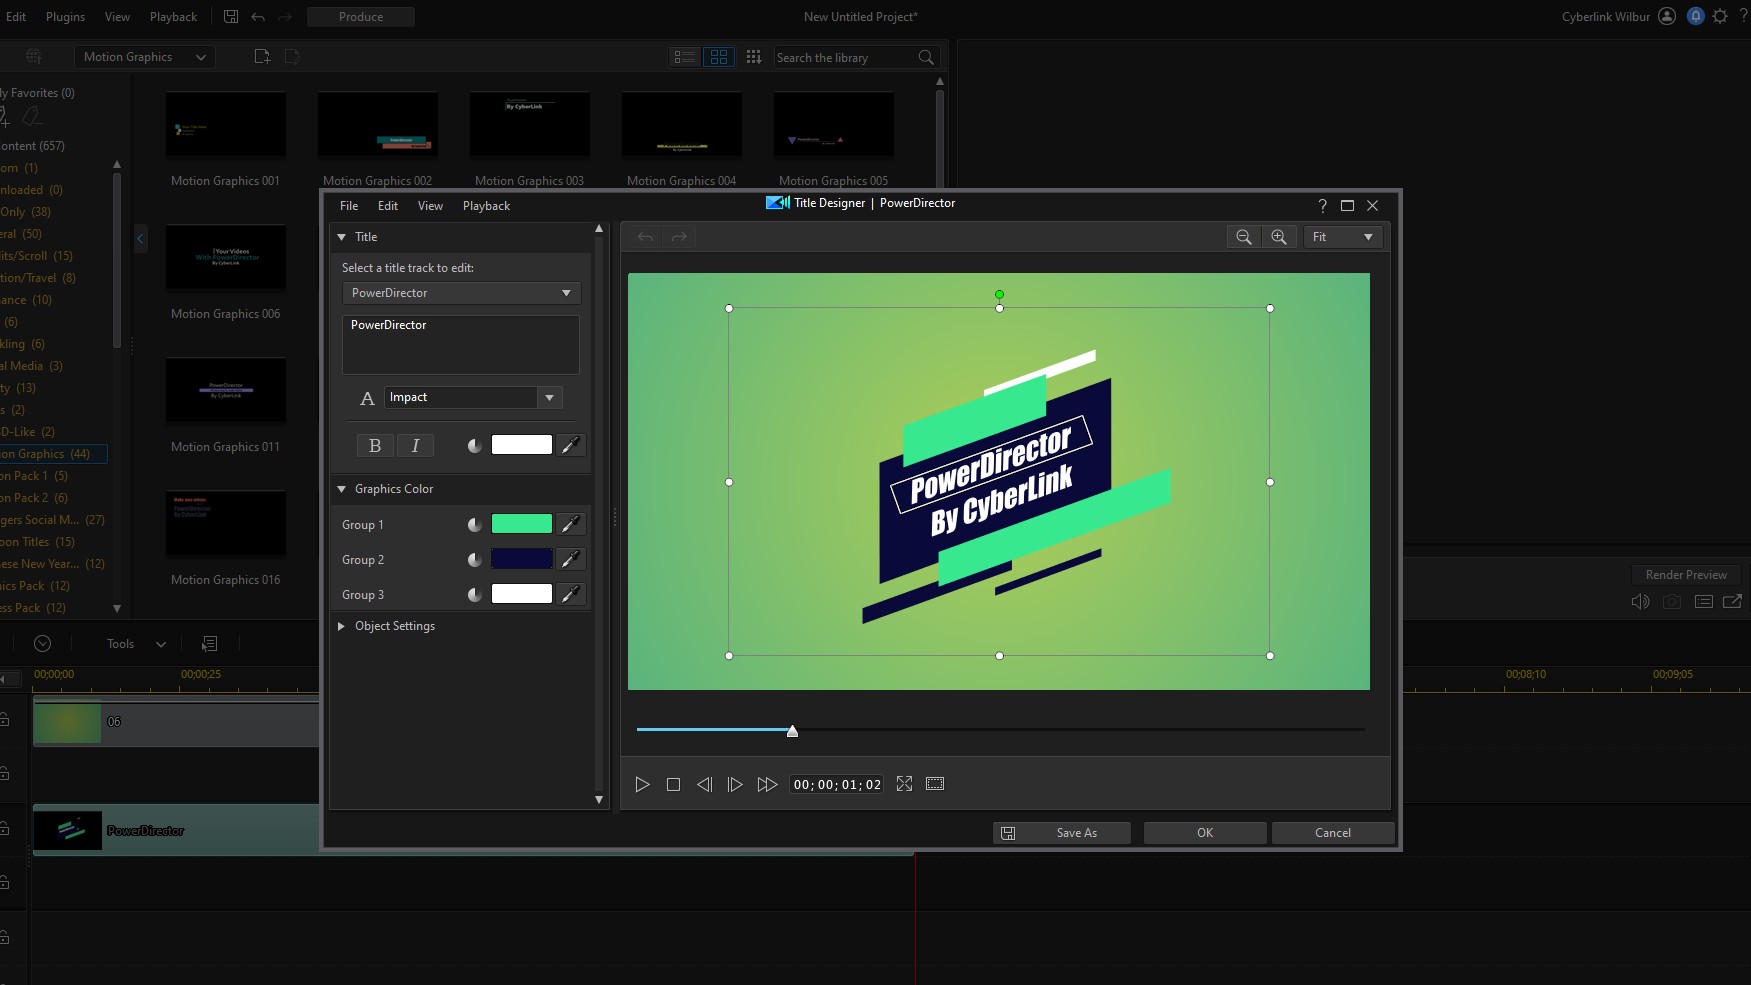
Task: Click the search magnifier icon in library
Action: [926, 57]
